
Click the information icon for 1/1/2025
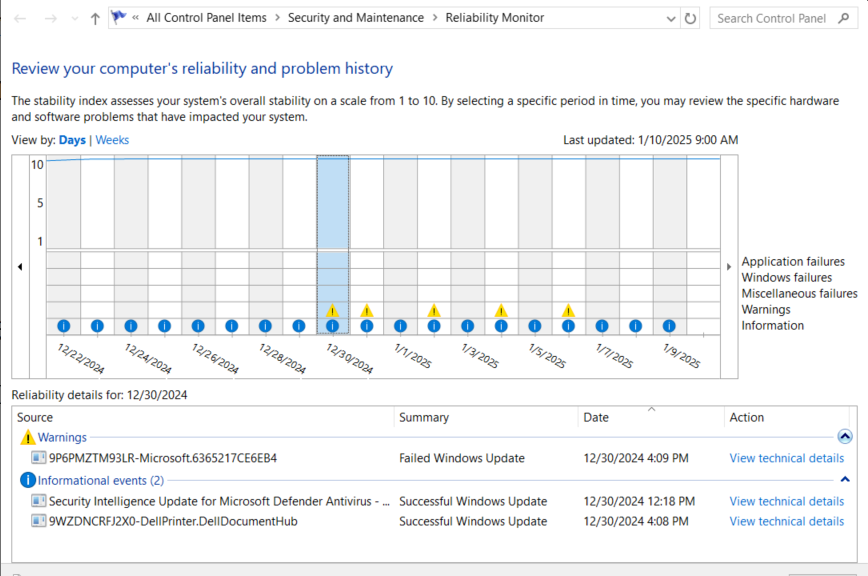click(400, 326)
